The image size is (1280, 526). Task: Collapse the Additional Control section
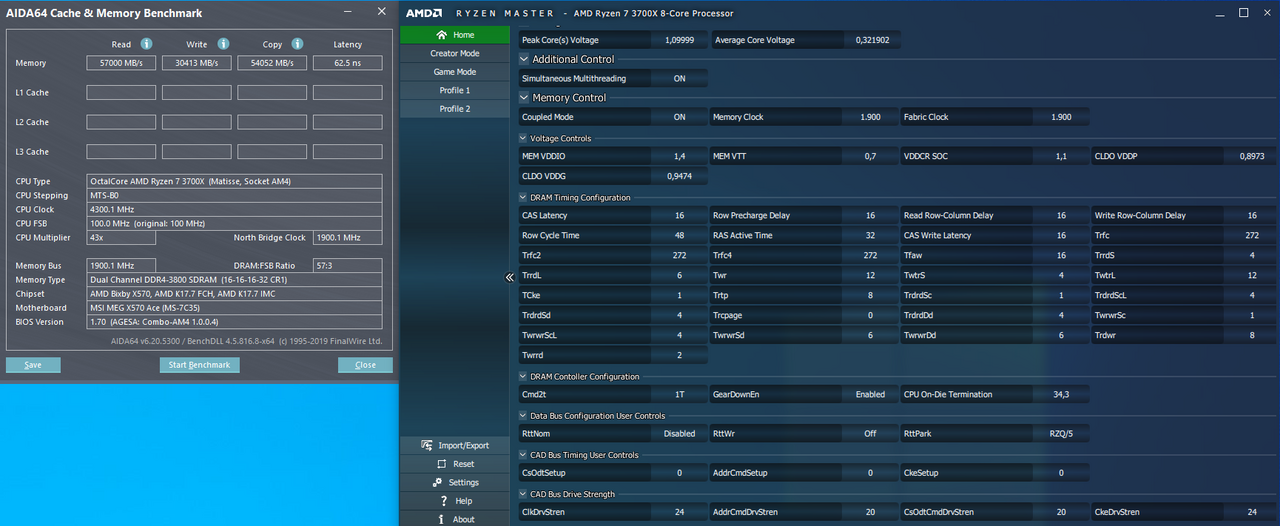click(524, 59)
